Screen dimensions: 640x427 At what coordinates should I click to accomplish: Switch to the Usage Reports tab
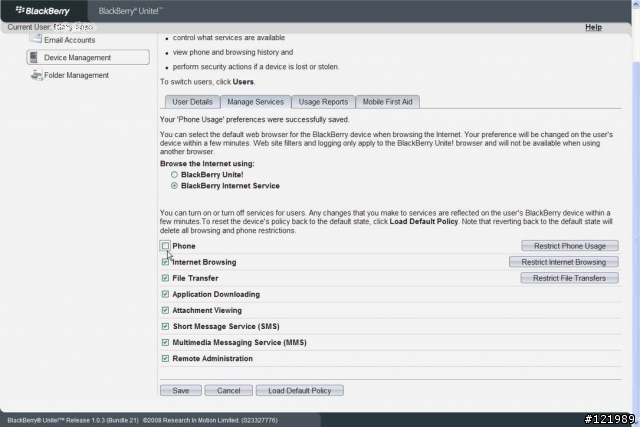[x=323, y=102]
